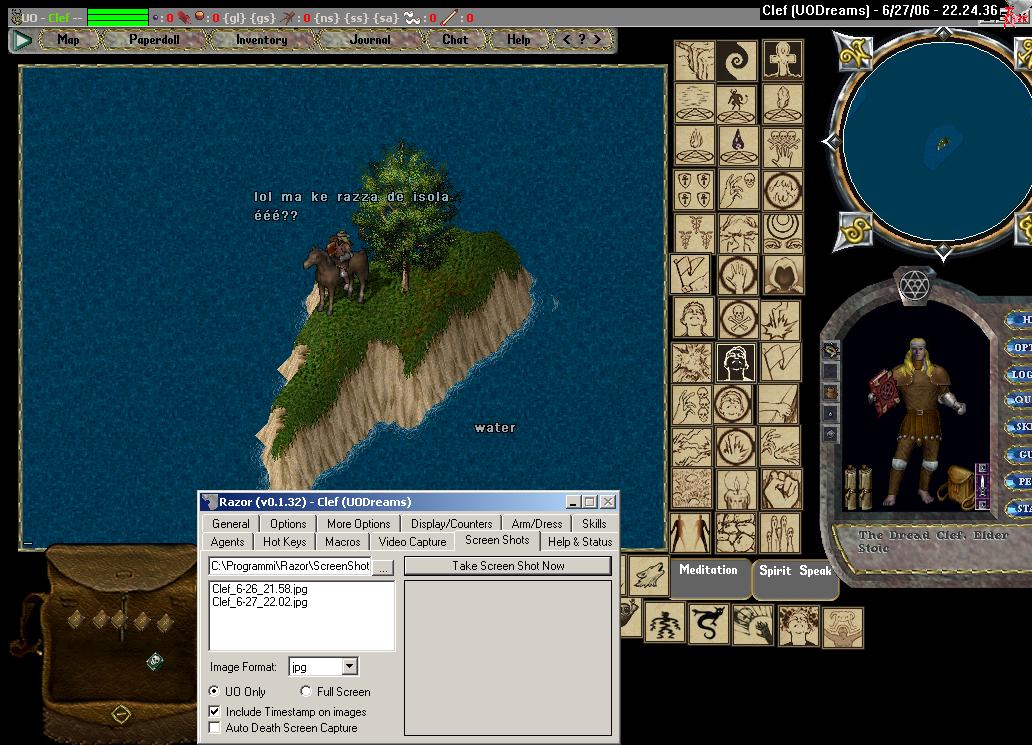Viewport: 1032px width, 745px height.
Task: Pick the skull item in the backpack
Action: 155,661
